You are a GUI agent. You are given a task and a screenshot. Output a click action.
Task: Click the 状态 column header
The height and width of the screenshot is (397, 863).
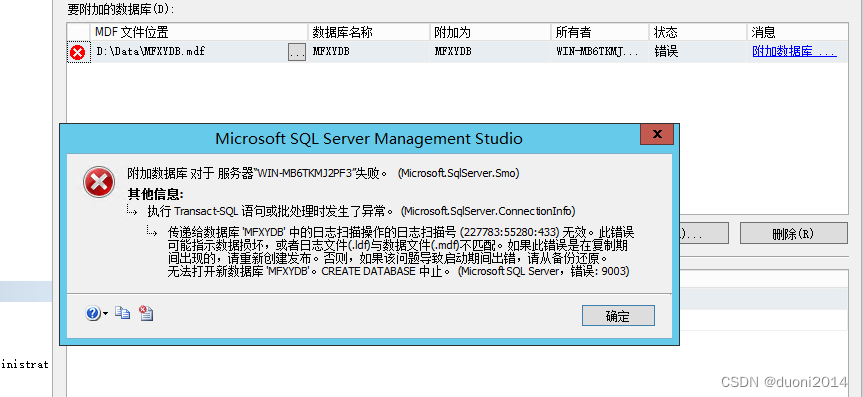[698, 32]
